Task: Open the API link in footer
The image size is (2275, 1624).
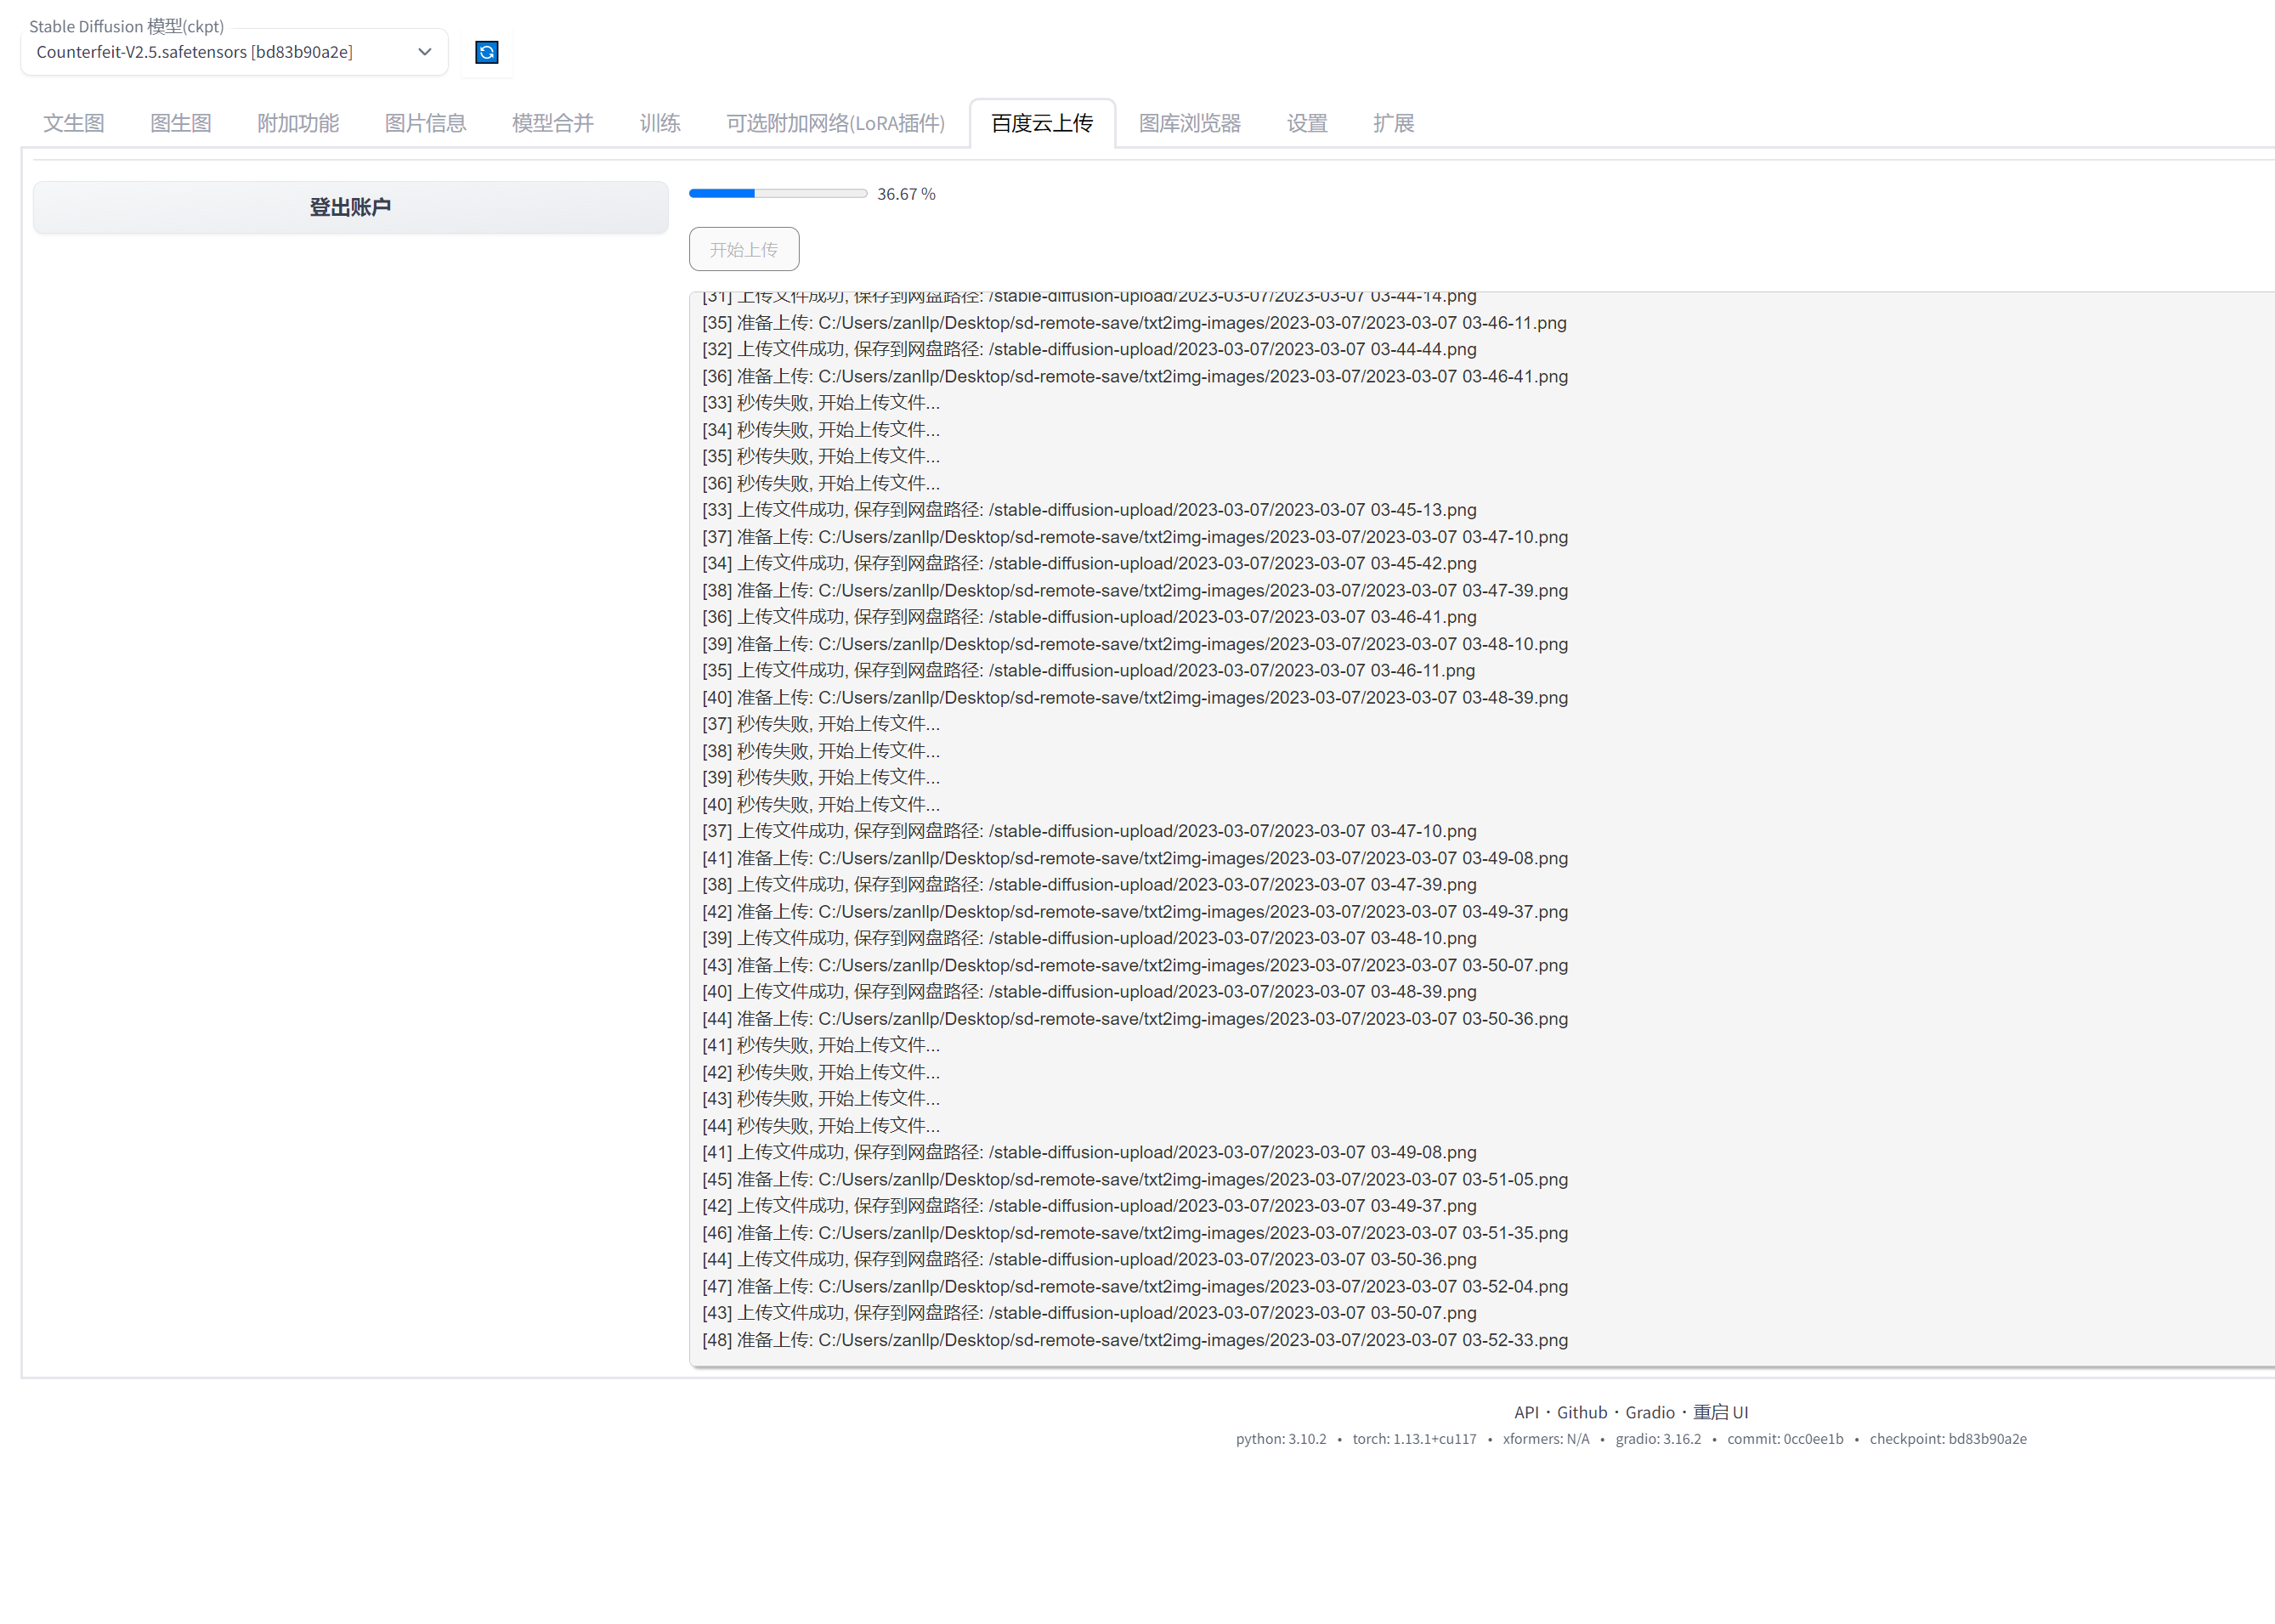Action: 1526,1412
